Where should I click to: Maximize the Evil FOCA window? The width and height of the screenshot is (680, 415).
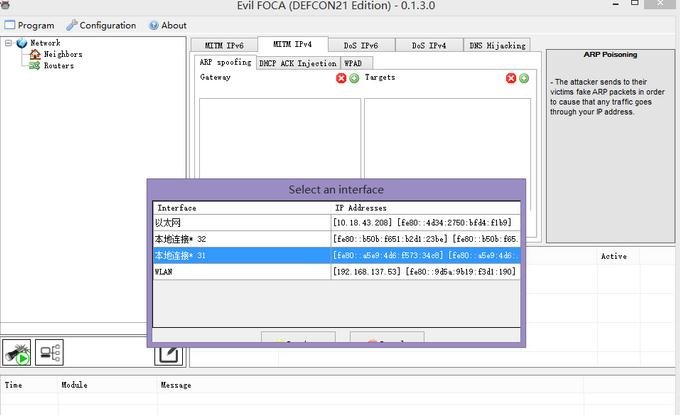[634, 3]
